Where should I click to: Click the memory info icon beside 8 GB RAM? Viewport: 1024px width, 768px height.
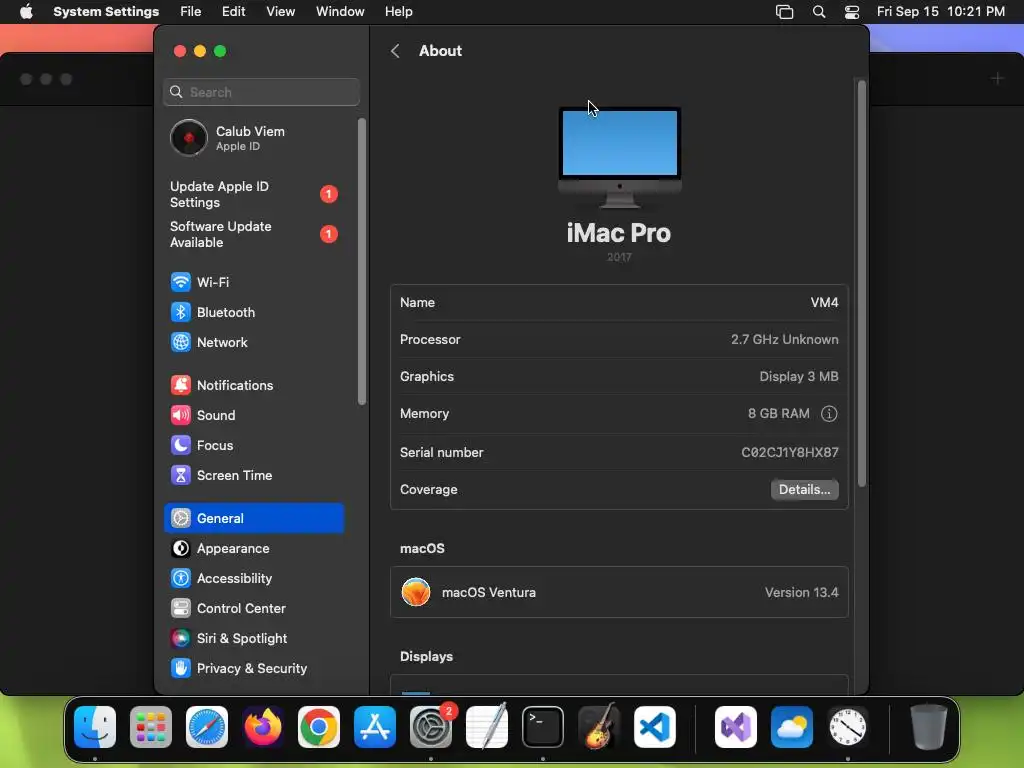829,413
